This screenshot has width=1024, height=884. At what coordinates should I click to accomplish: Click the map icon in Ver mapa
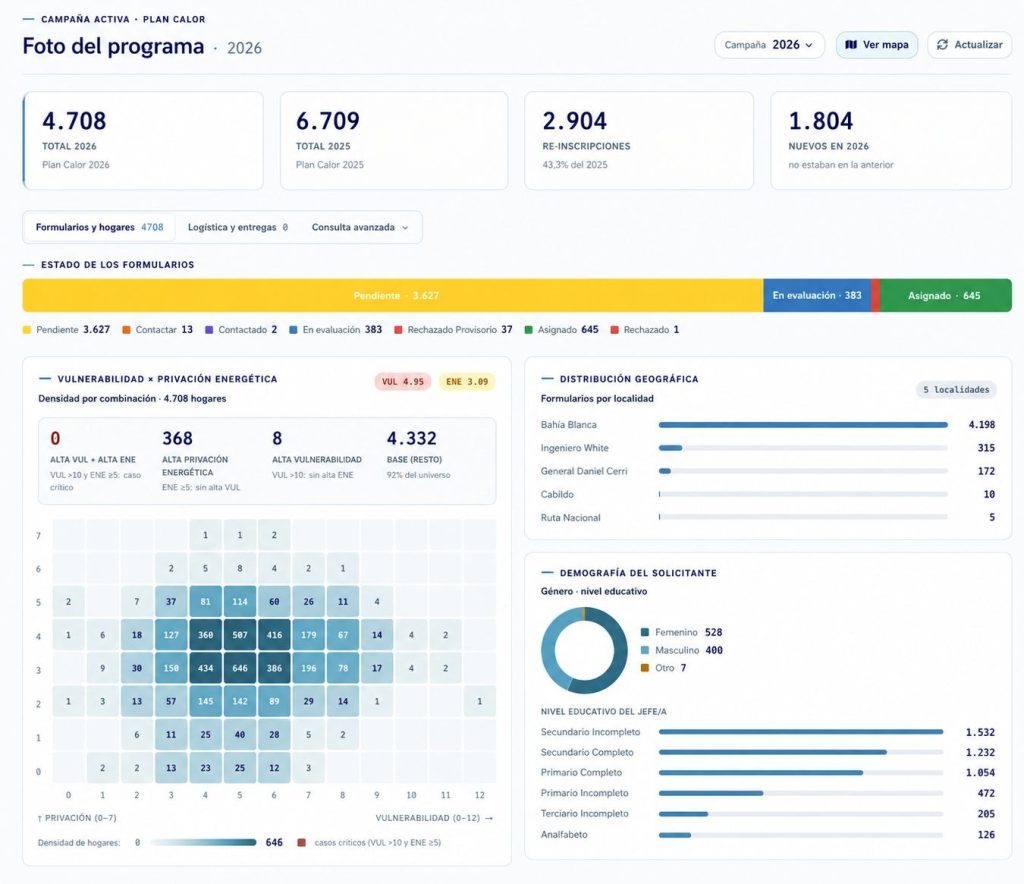(x=851, y=44)
